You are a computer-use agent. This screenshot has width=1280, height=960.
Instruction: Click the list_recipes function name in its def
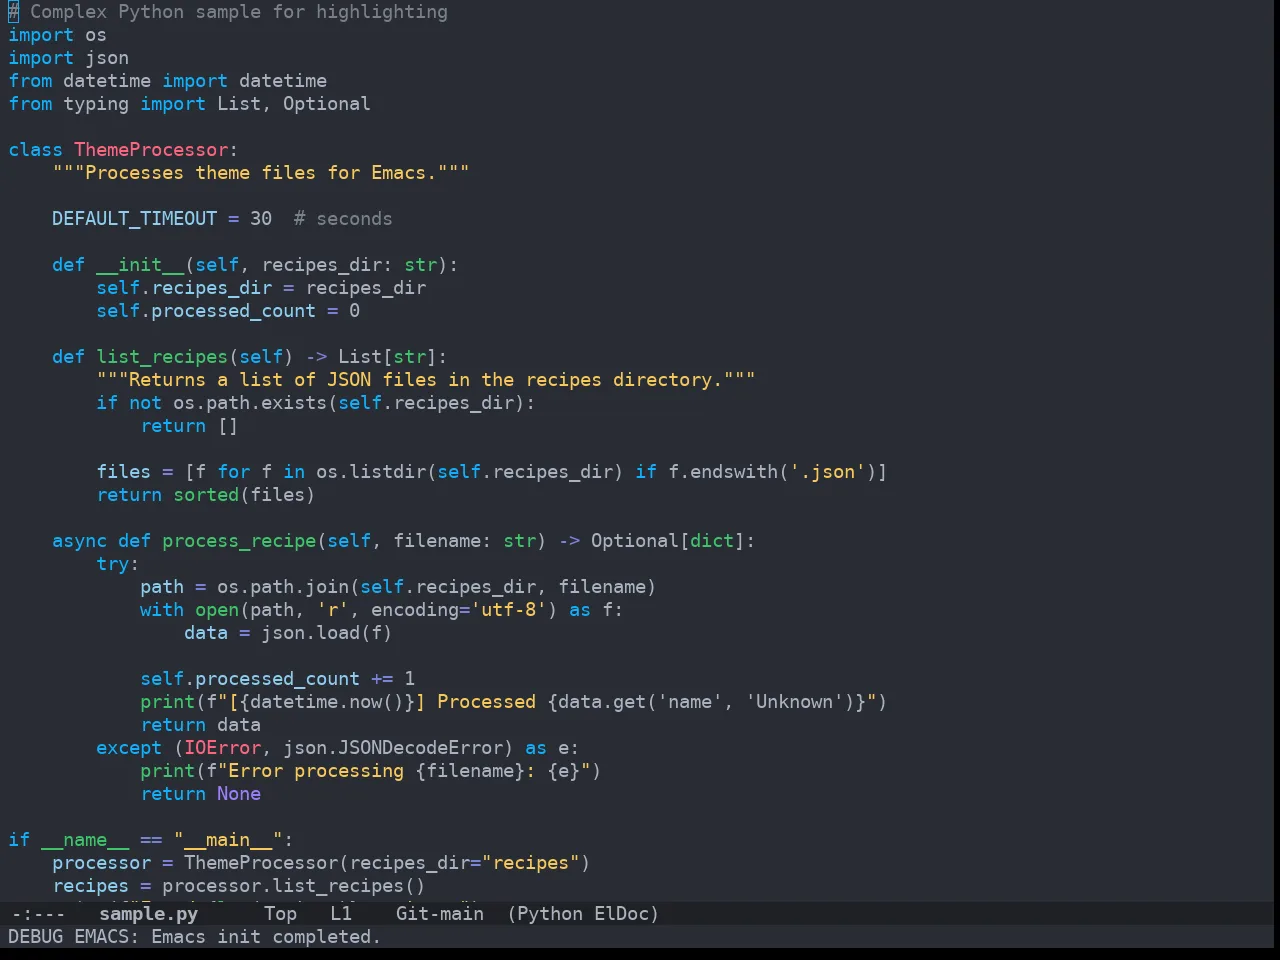tap(162, 357)
